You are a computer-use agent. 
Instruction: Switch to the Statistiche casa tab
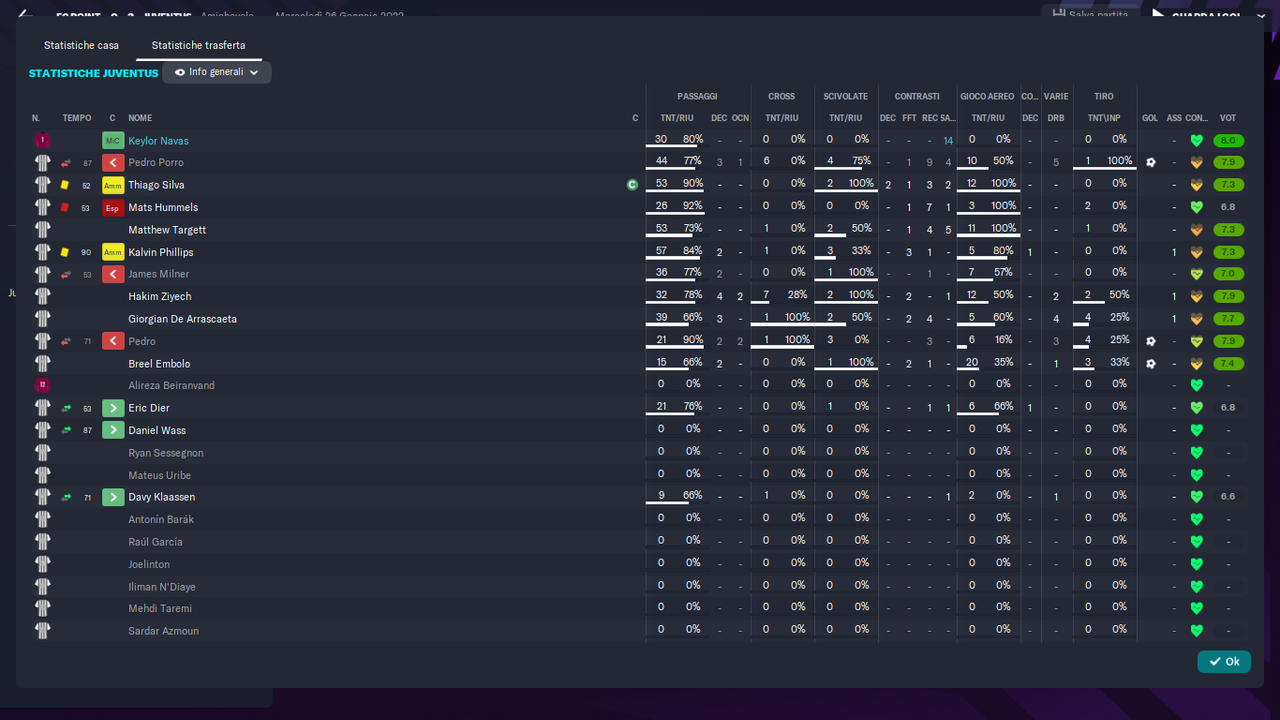(81, 45)
